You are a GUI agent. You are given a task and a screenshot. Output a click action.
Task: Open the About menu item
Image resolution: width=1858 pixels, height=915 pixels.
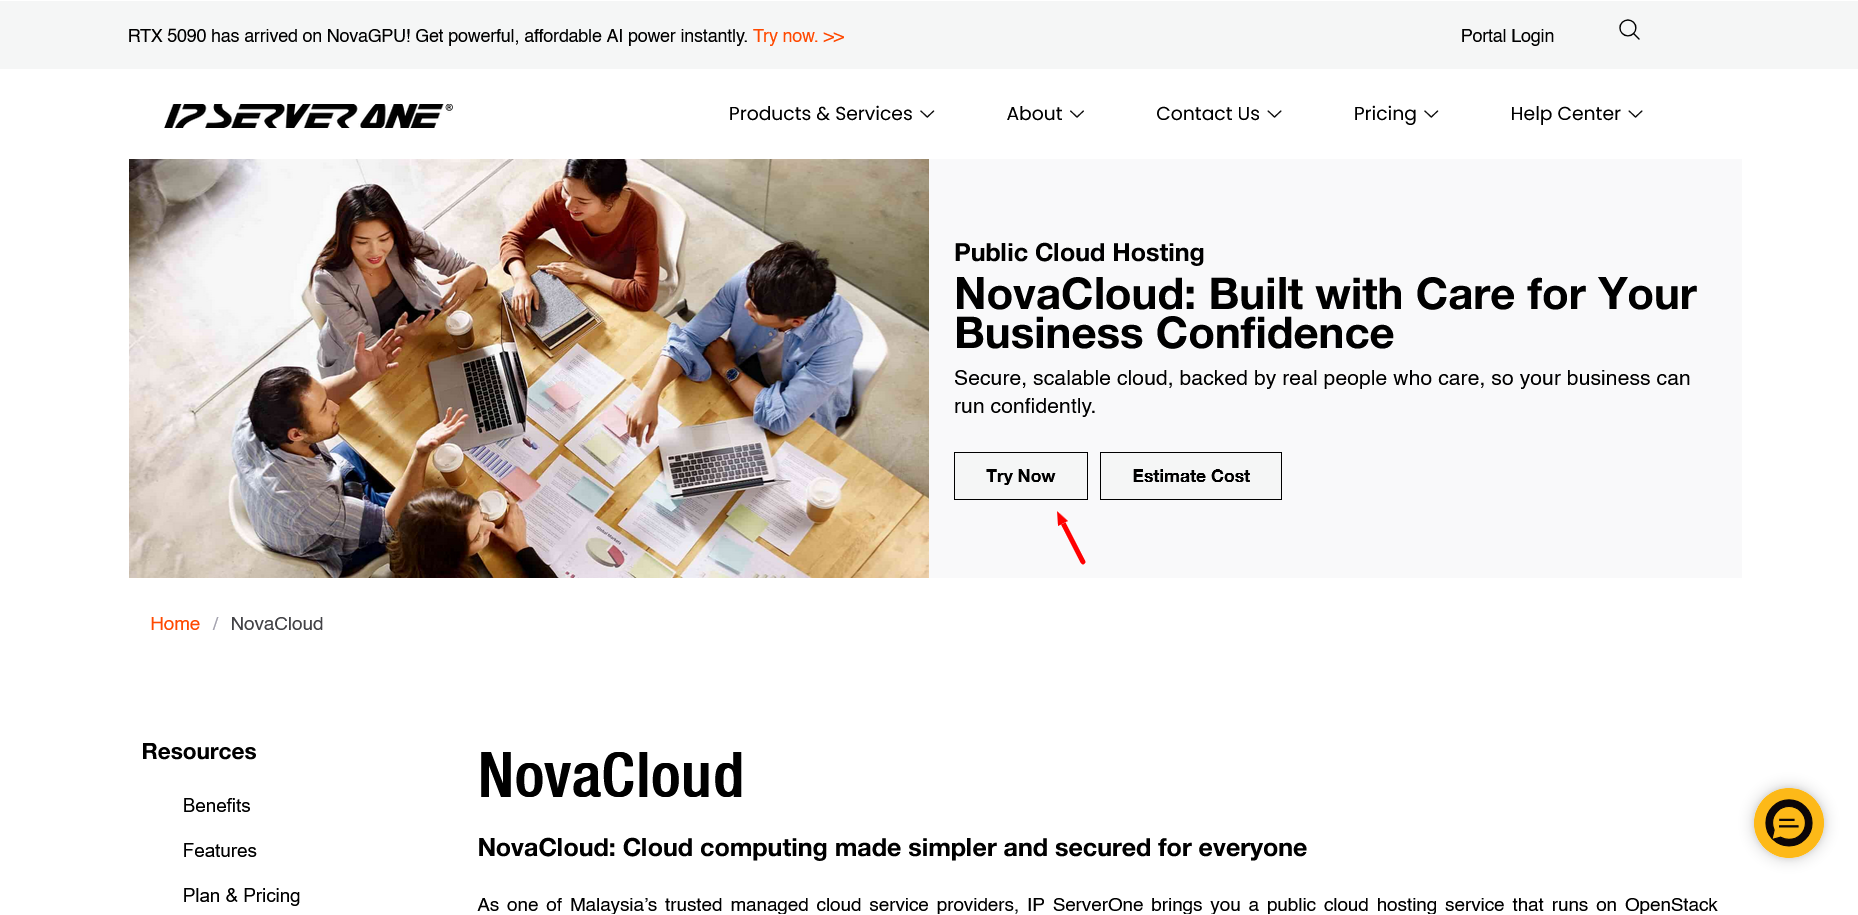click(1034, 114)
